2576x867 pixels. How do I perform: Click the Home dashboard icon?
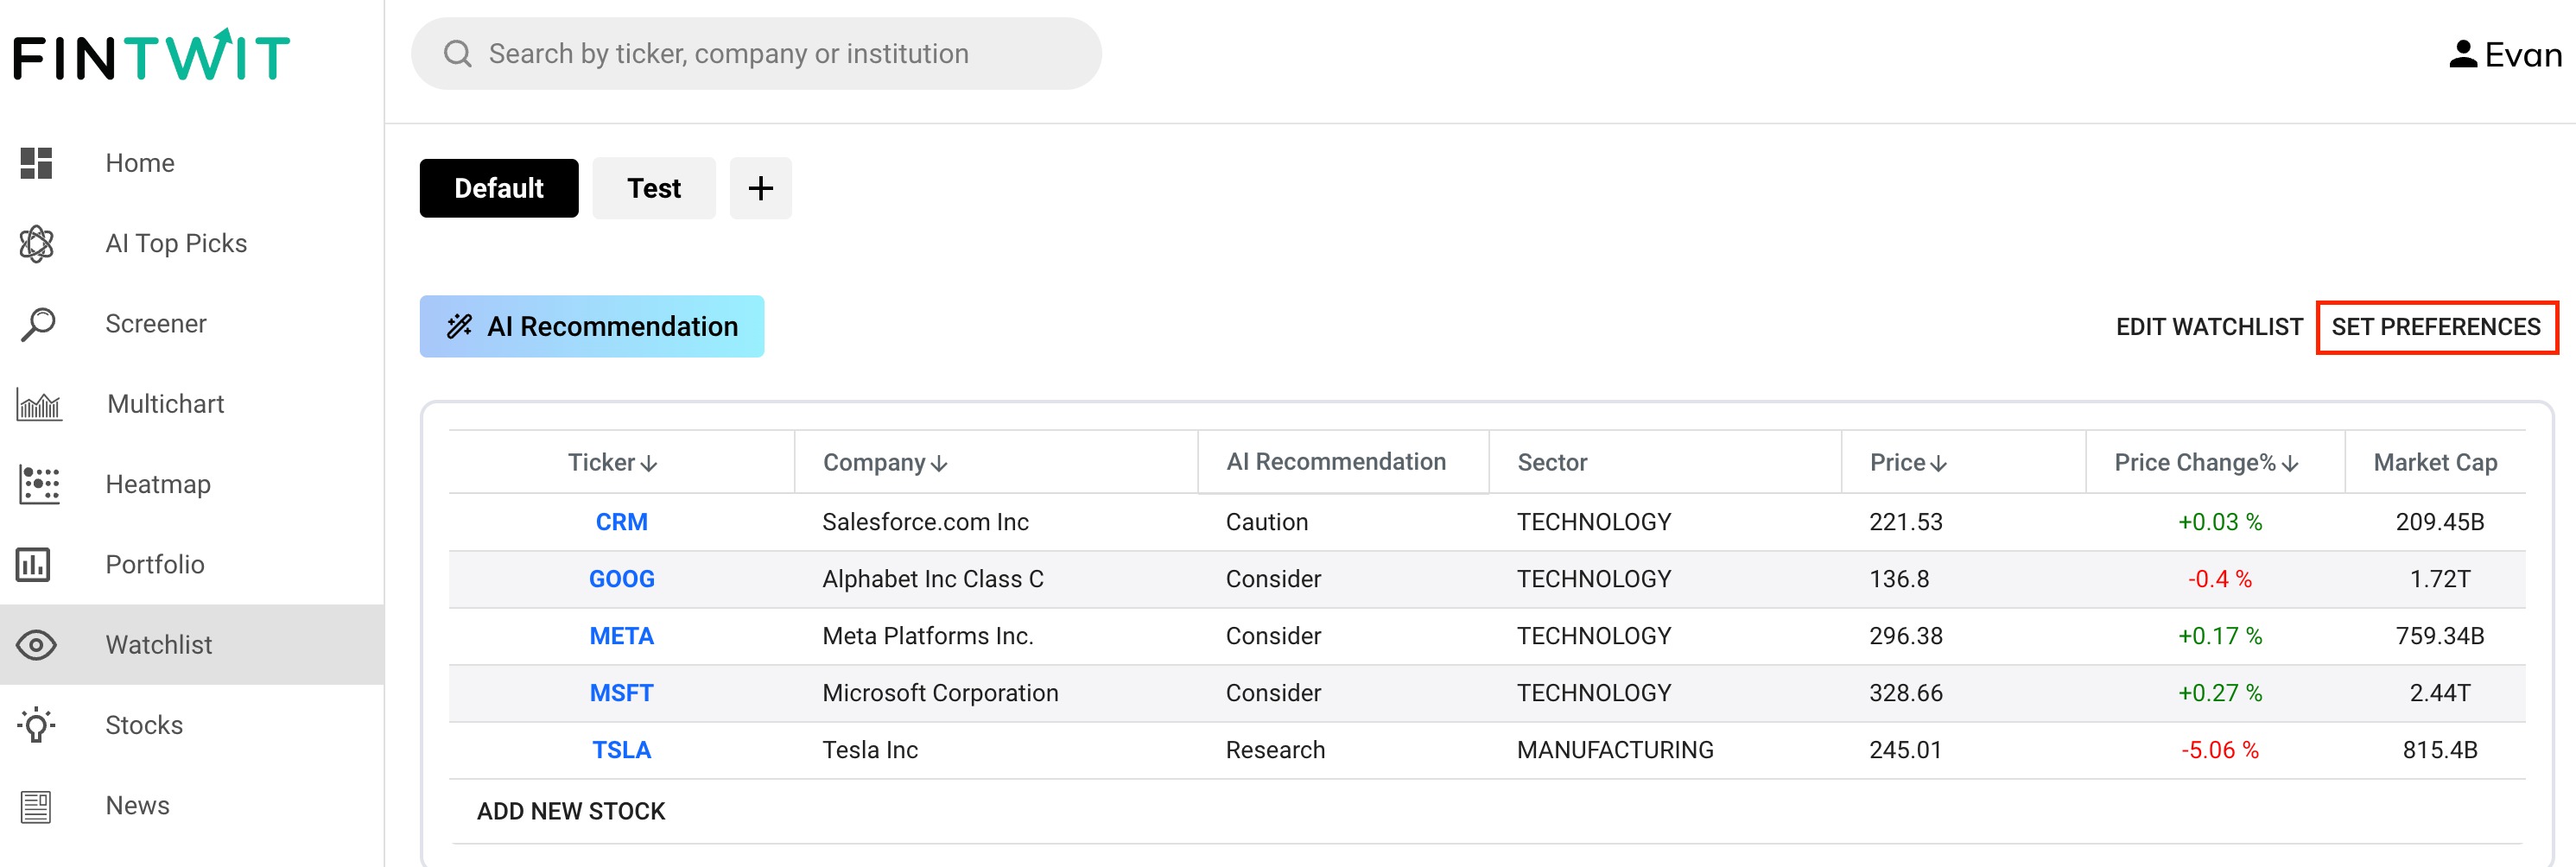tap(36, 163)
